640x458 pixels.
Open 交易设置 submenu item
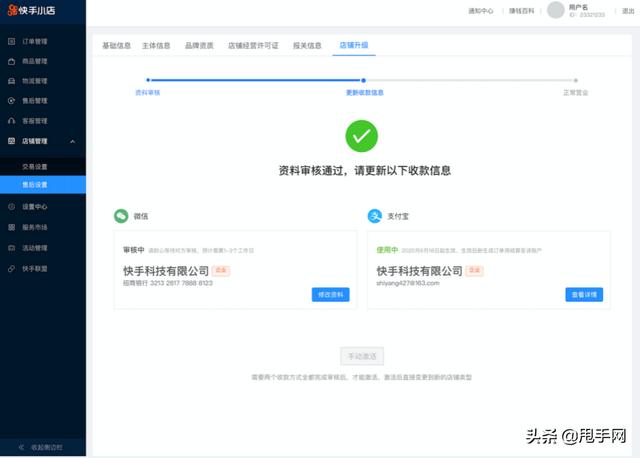tap(43, 167)
